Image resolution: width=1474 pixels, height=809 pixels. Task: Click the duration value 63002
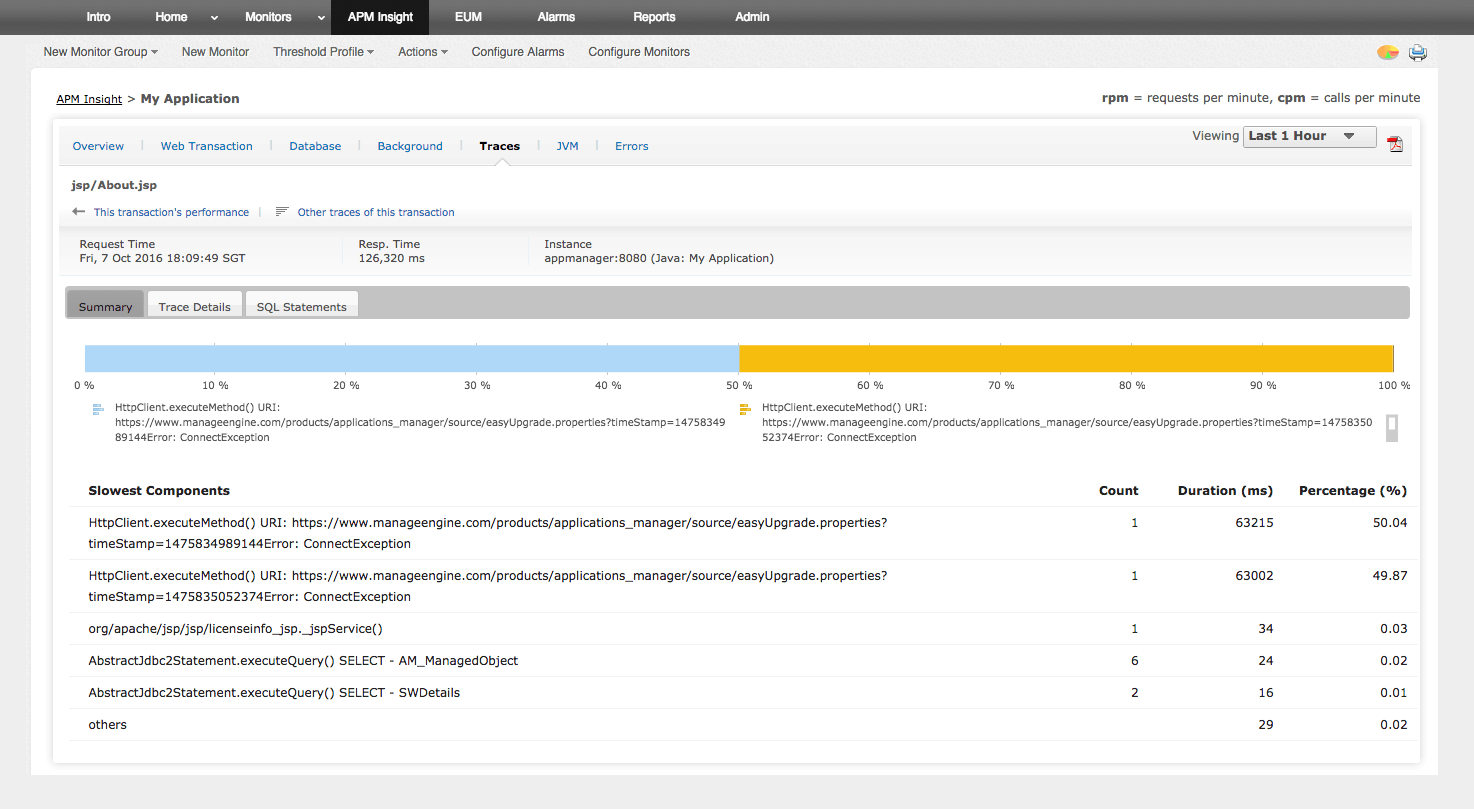coord(1254,576)
